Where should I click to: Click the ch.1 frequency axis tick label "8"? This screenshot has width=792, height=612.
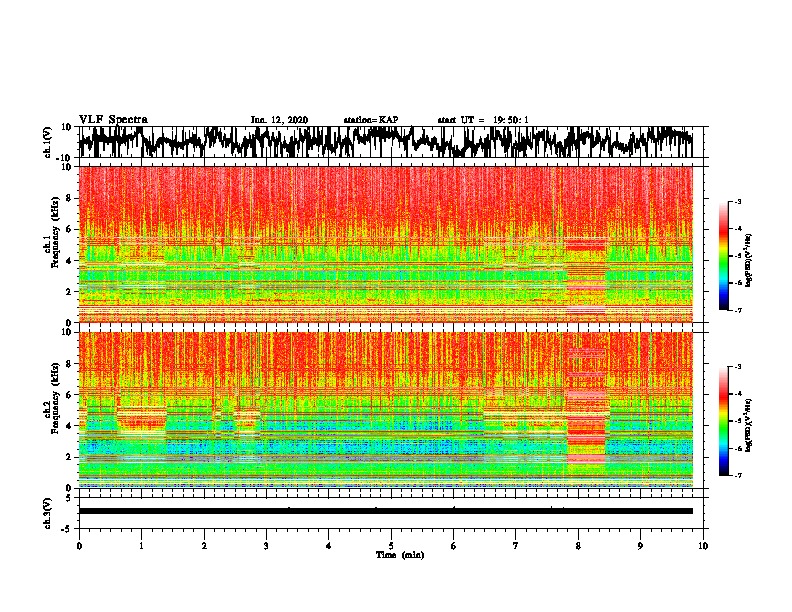[x=70, y=198]
